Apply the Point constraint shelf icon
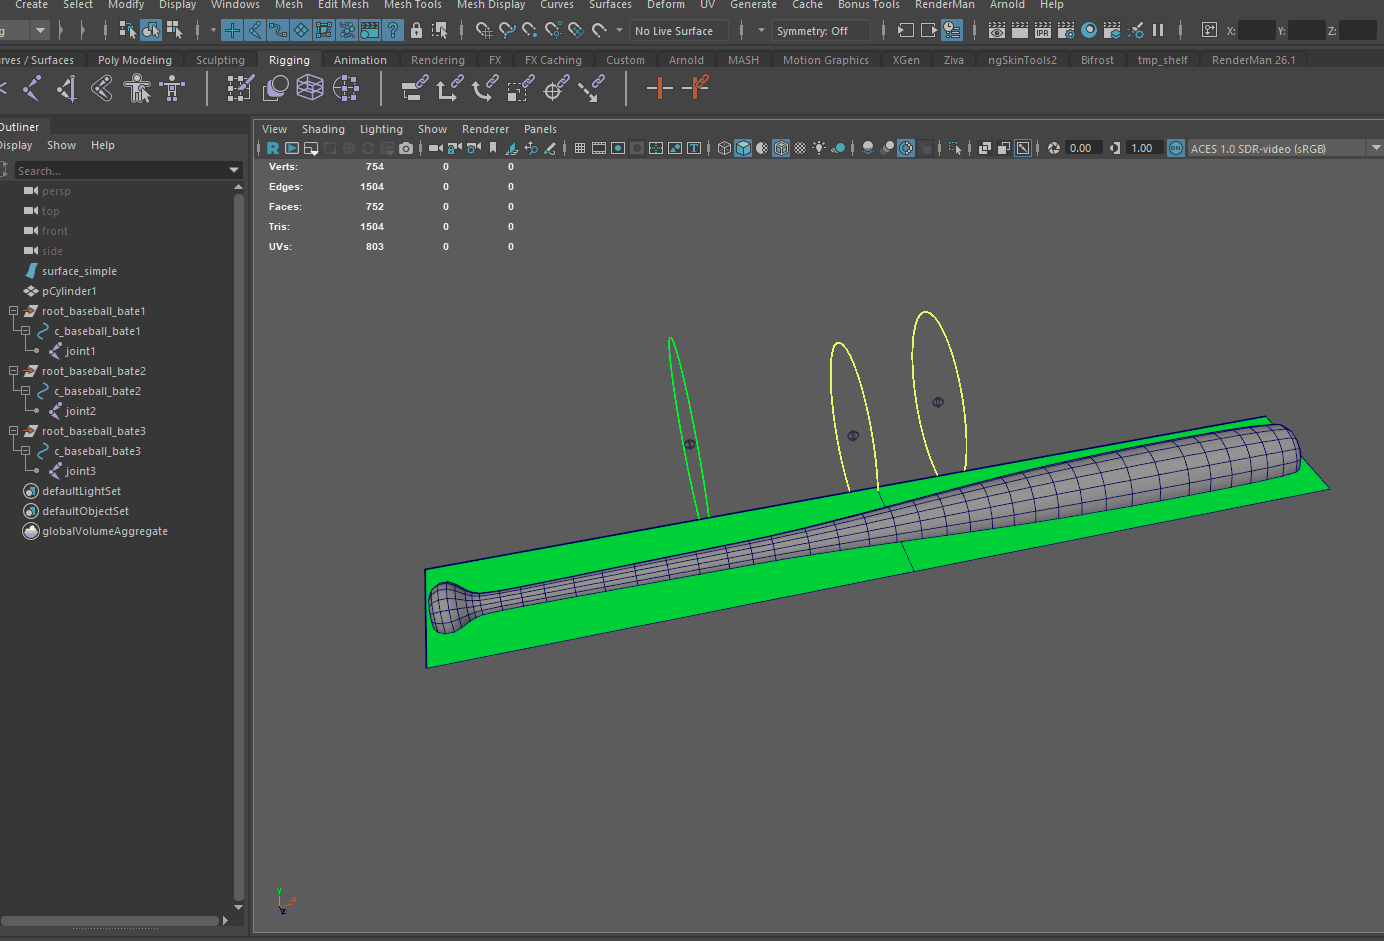The image size is (1384, 941). click(449, 89)
